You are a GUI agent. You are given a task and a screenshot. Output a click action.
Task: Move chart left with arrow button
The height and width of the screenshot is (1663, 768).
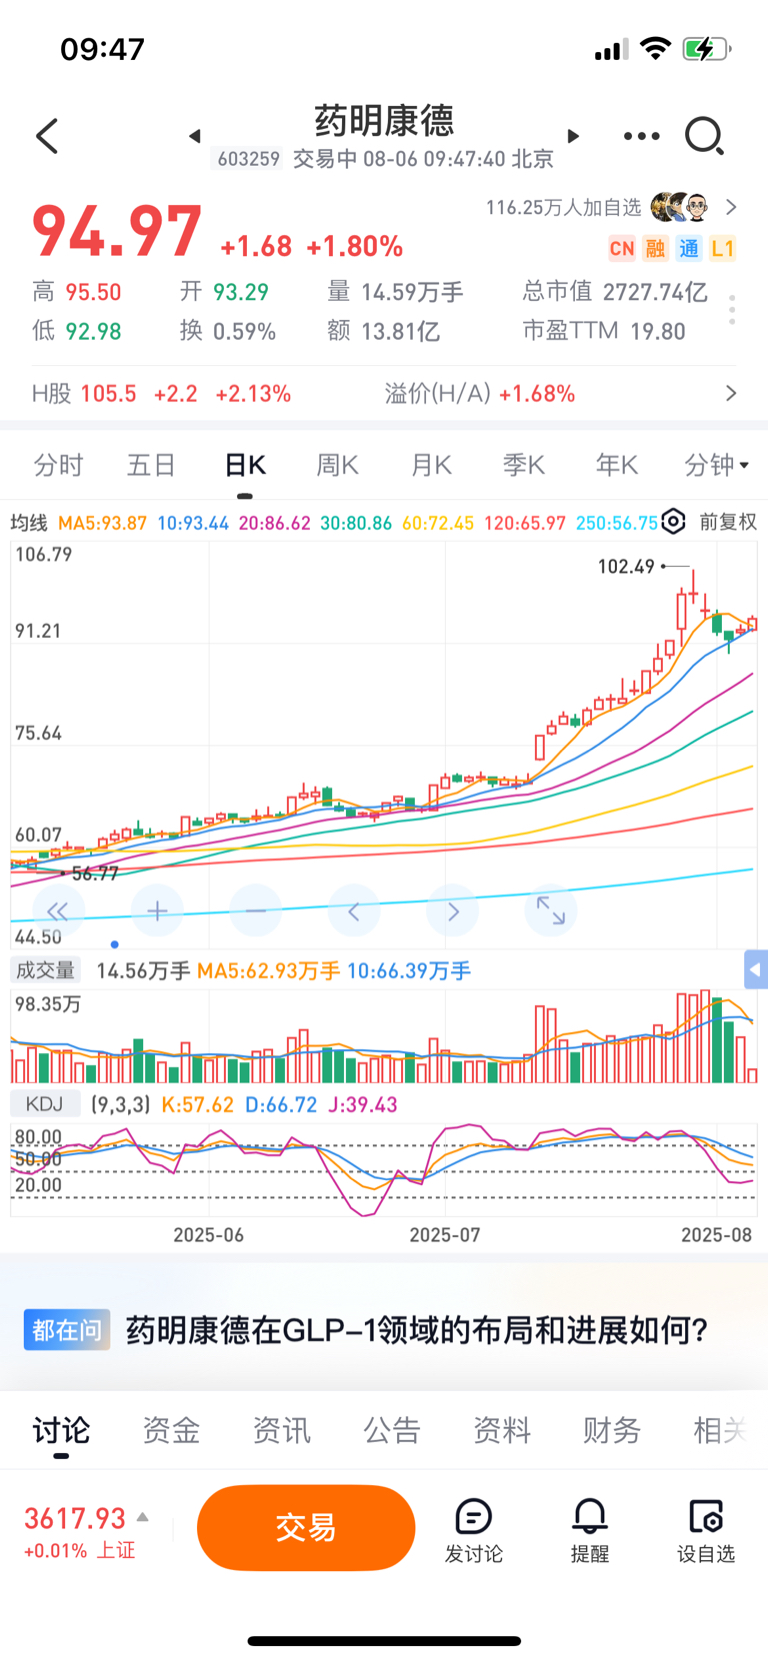click(x=354, y=911)
